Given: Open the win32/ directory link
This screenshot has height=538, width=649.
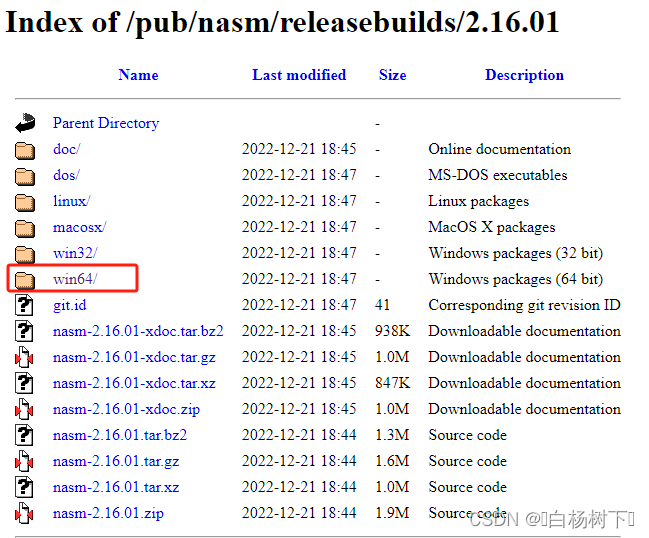Looking at the screenshot, I should 75,253.
